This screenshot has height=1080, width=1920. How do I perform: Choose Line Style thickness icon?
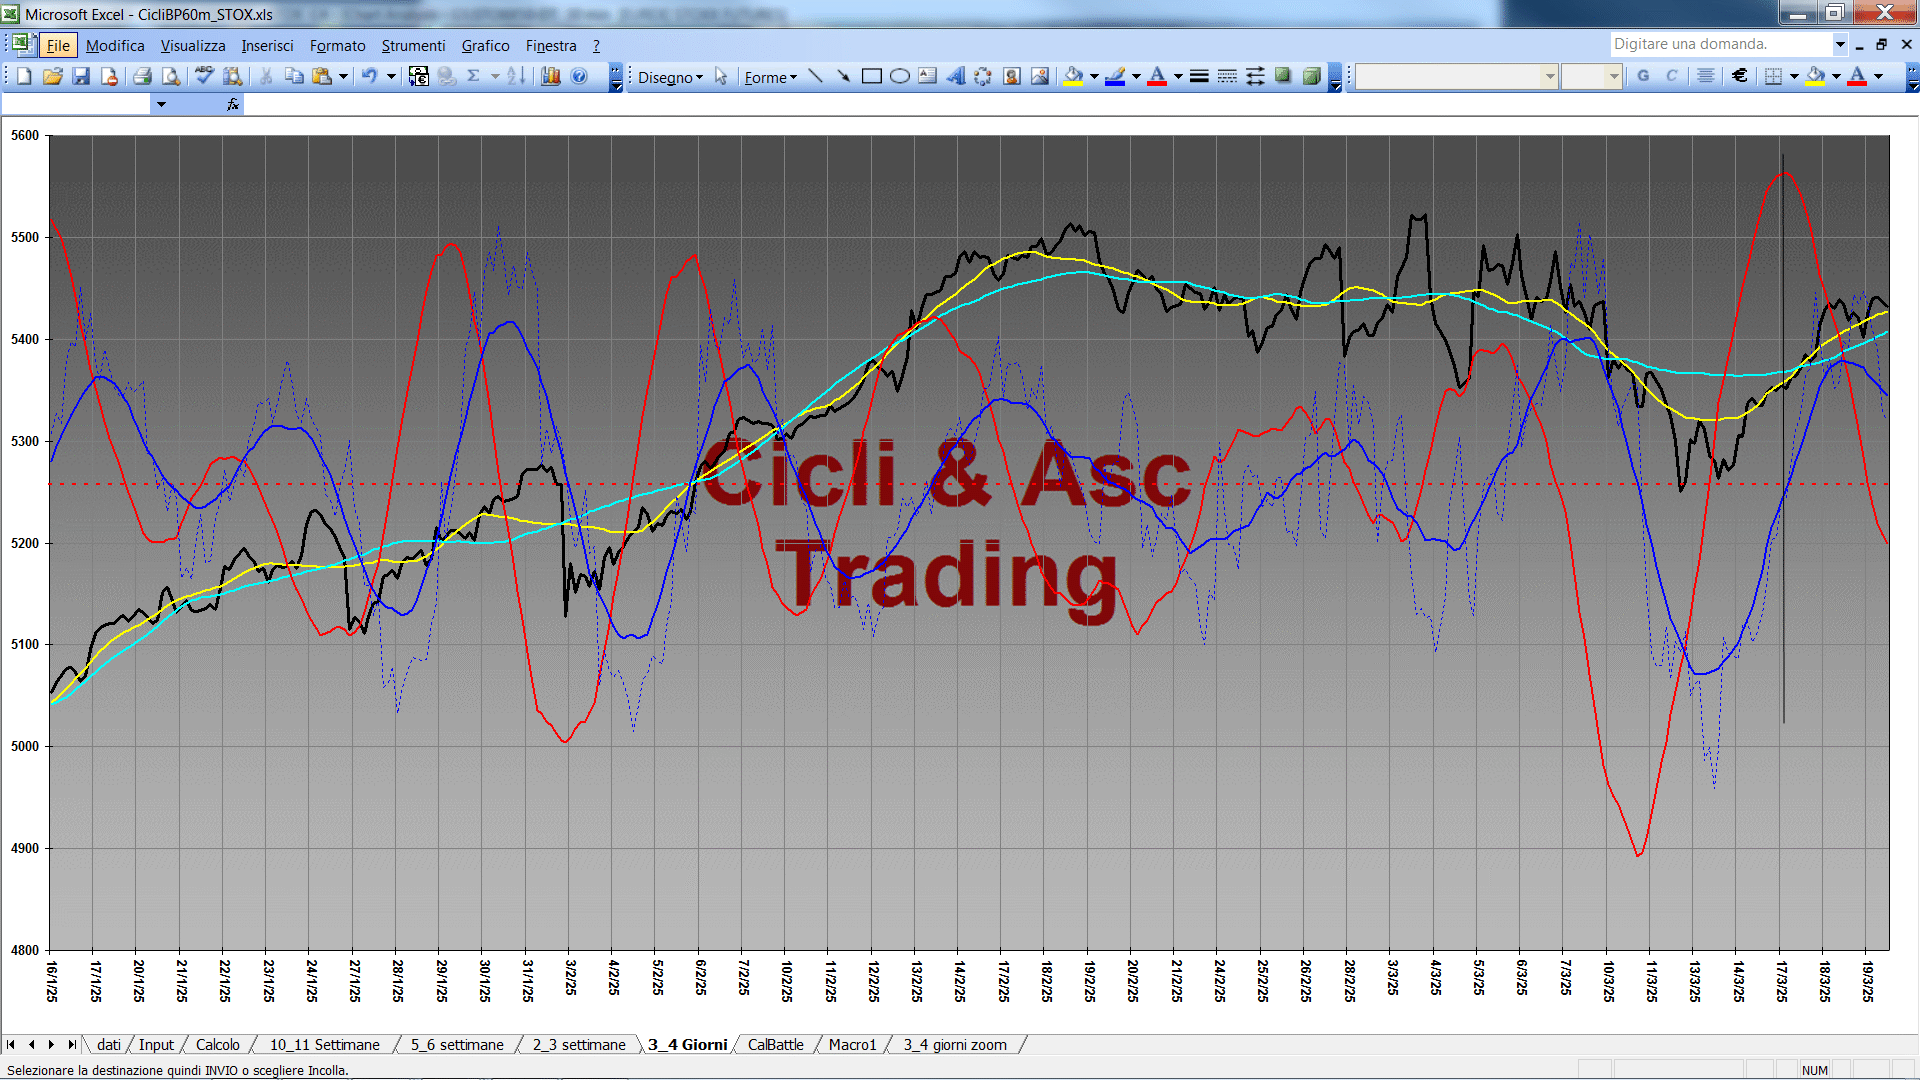click(1199, 76)
